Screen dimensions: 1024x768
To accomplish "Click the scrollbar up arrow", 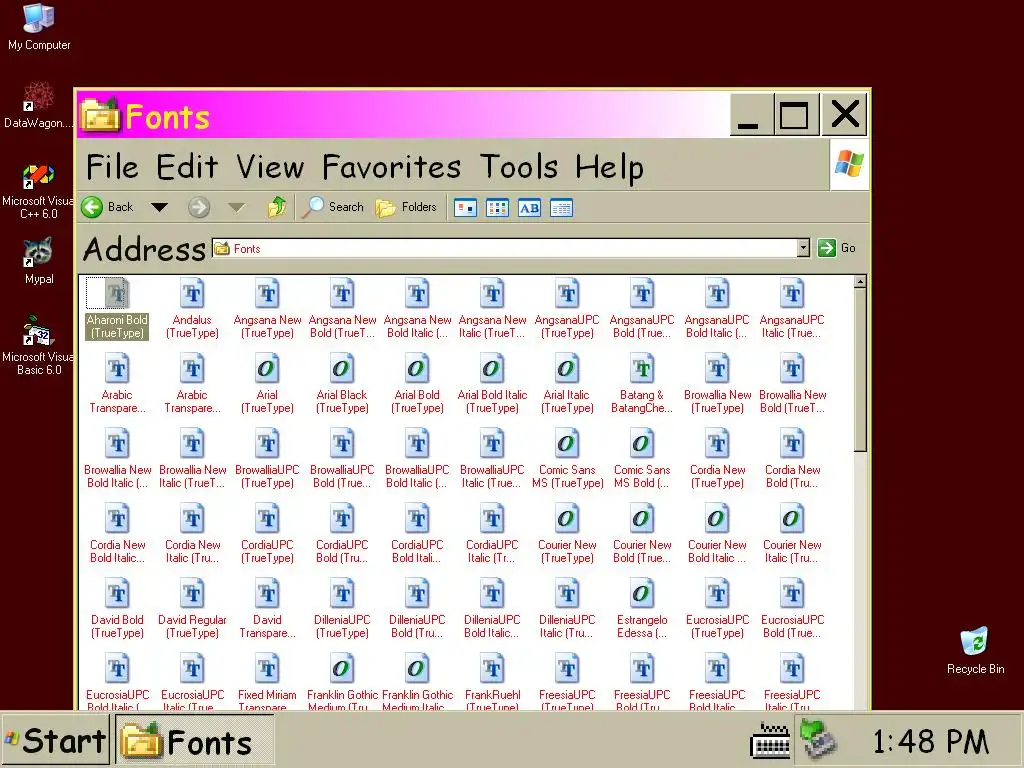I will coord(860,282).
